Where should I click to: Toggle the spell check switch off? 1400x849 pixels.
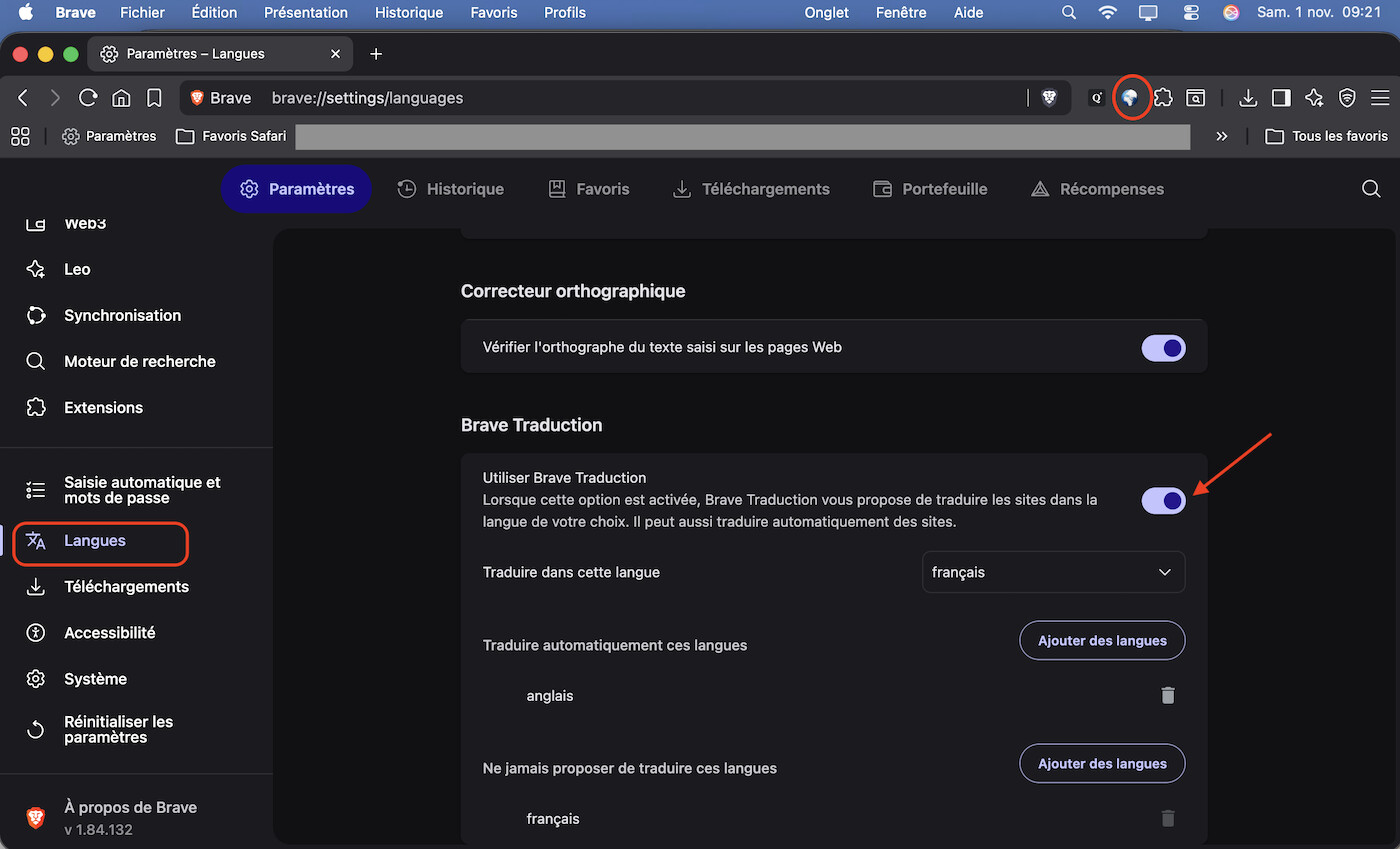1163,348
